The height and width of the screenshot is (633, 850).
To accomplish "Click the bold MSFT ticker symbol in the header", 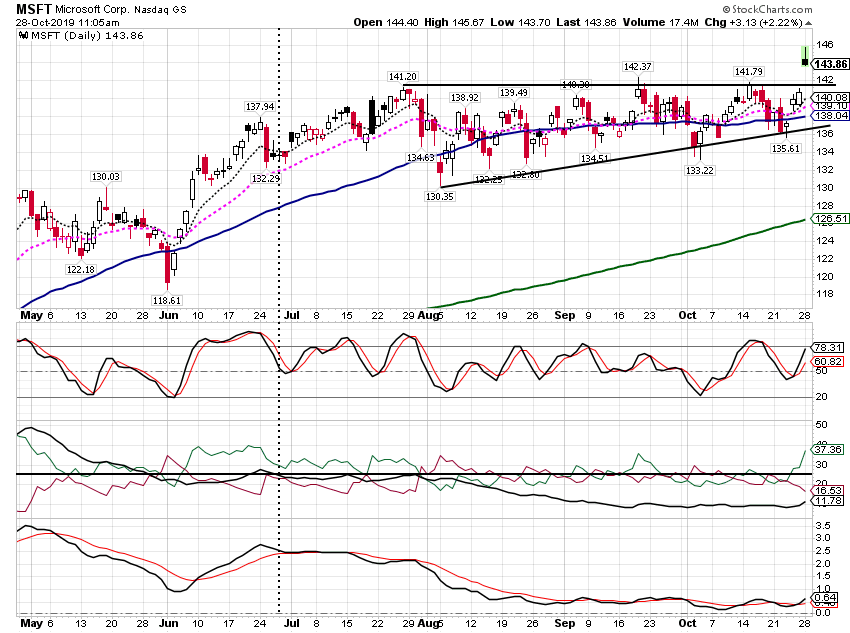I will (34, 9).
